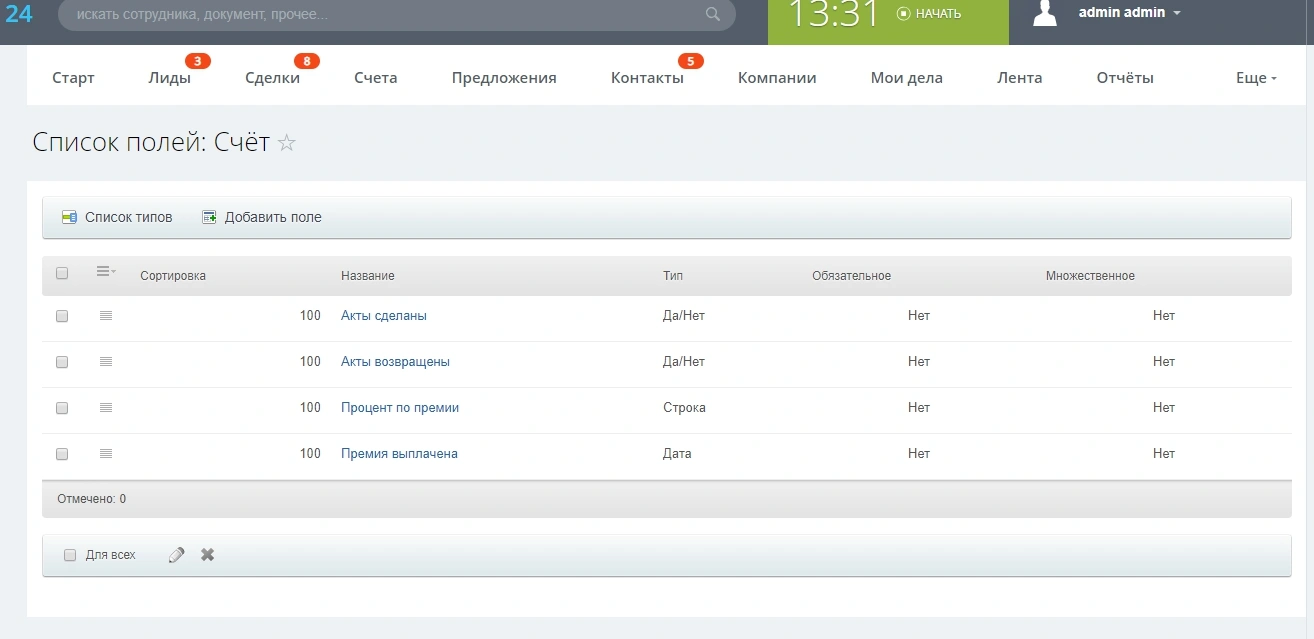Image resolution: width=1314 pixels, height=639 pixels.
Task: Open the admin admin user dropdown
Action: tap(1130, 13)
